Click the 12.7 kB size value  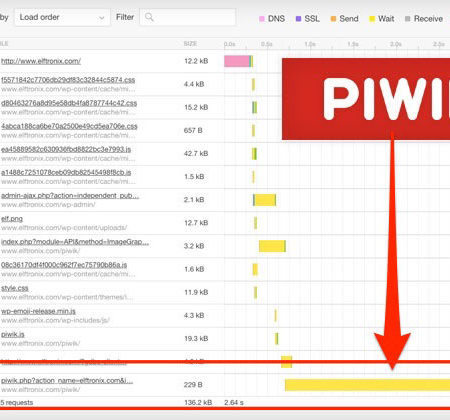tap(196, 223)
